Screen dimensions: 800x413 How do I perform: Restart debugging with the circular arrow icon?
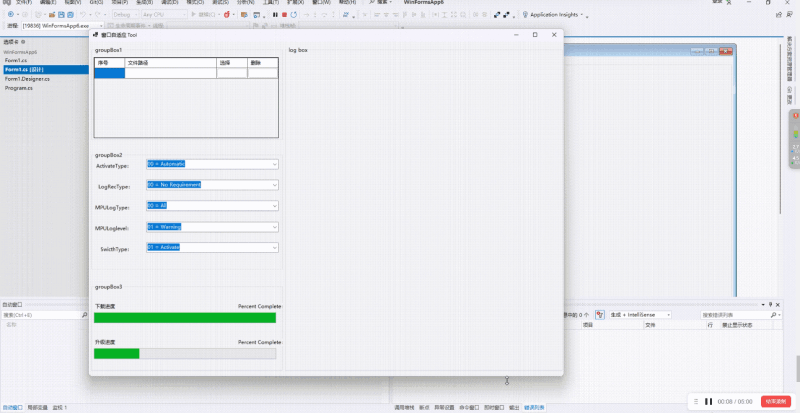(294, 15)
